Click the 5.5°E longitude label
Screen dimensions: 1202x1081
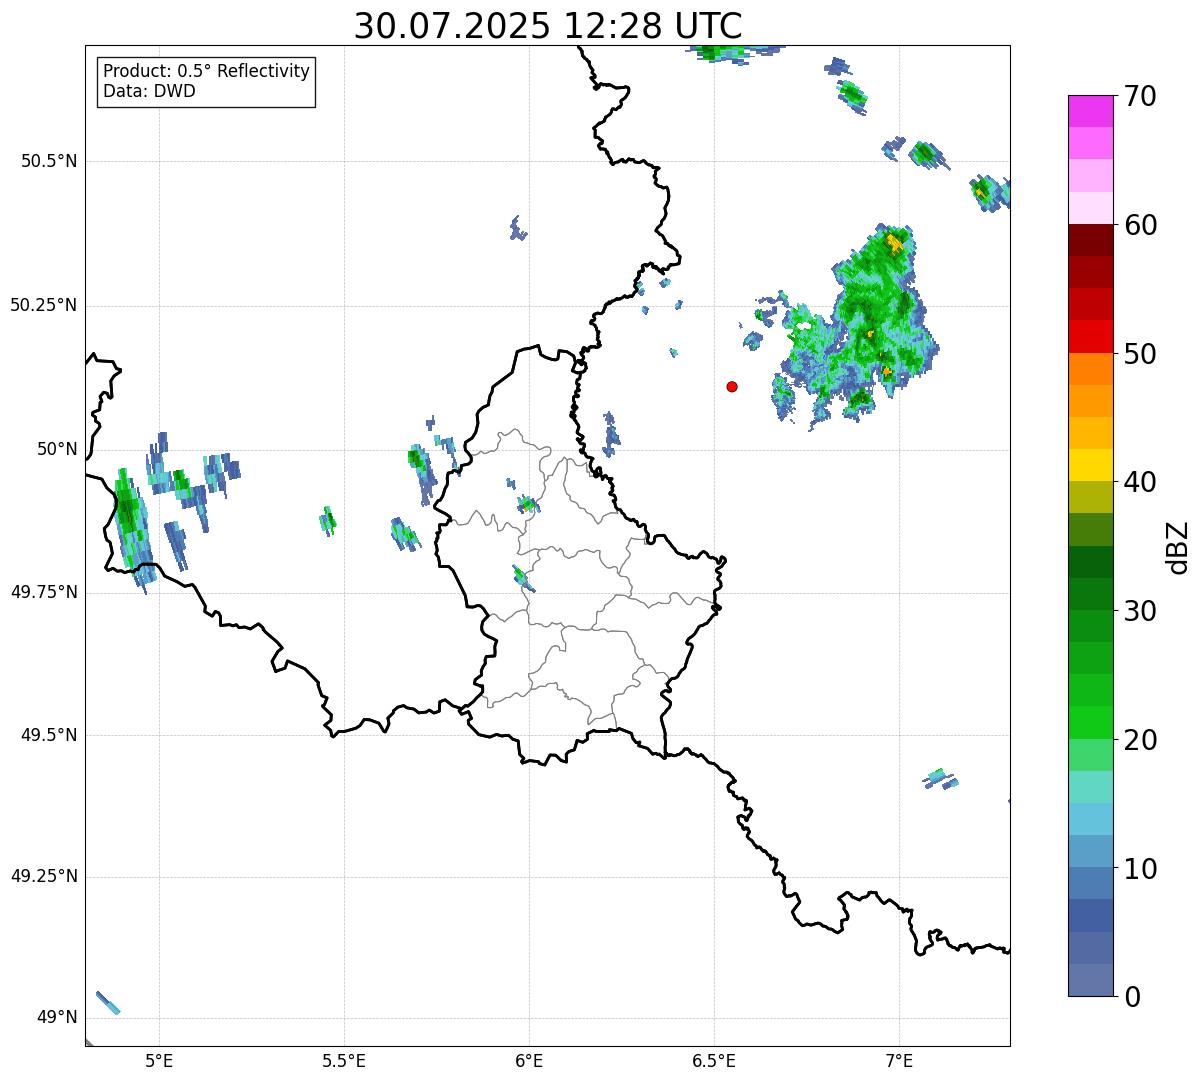(x=344, y=1061)
